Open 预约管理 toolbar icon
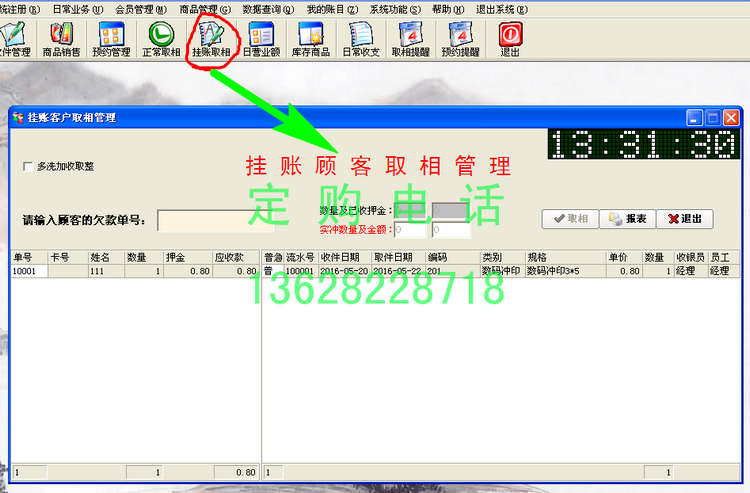Image resolution: width=750 pixels, height=493 pixels. pos(111,39)
